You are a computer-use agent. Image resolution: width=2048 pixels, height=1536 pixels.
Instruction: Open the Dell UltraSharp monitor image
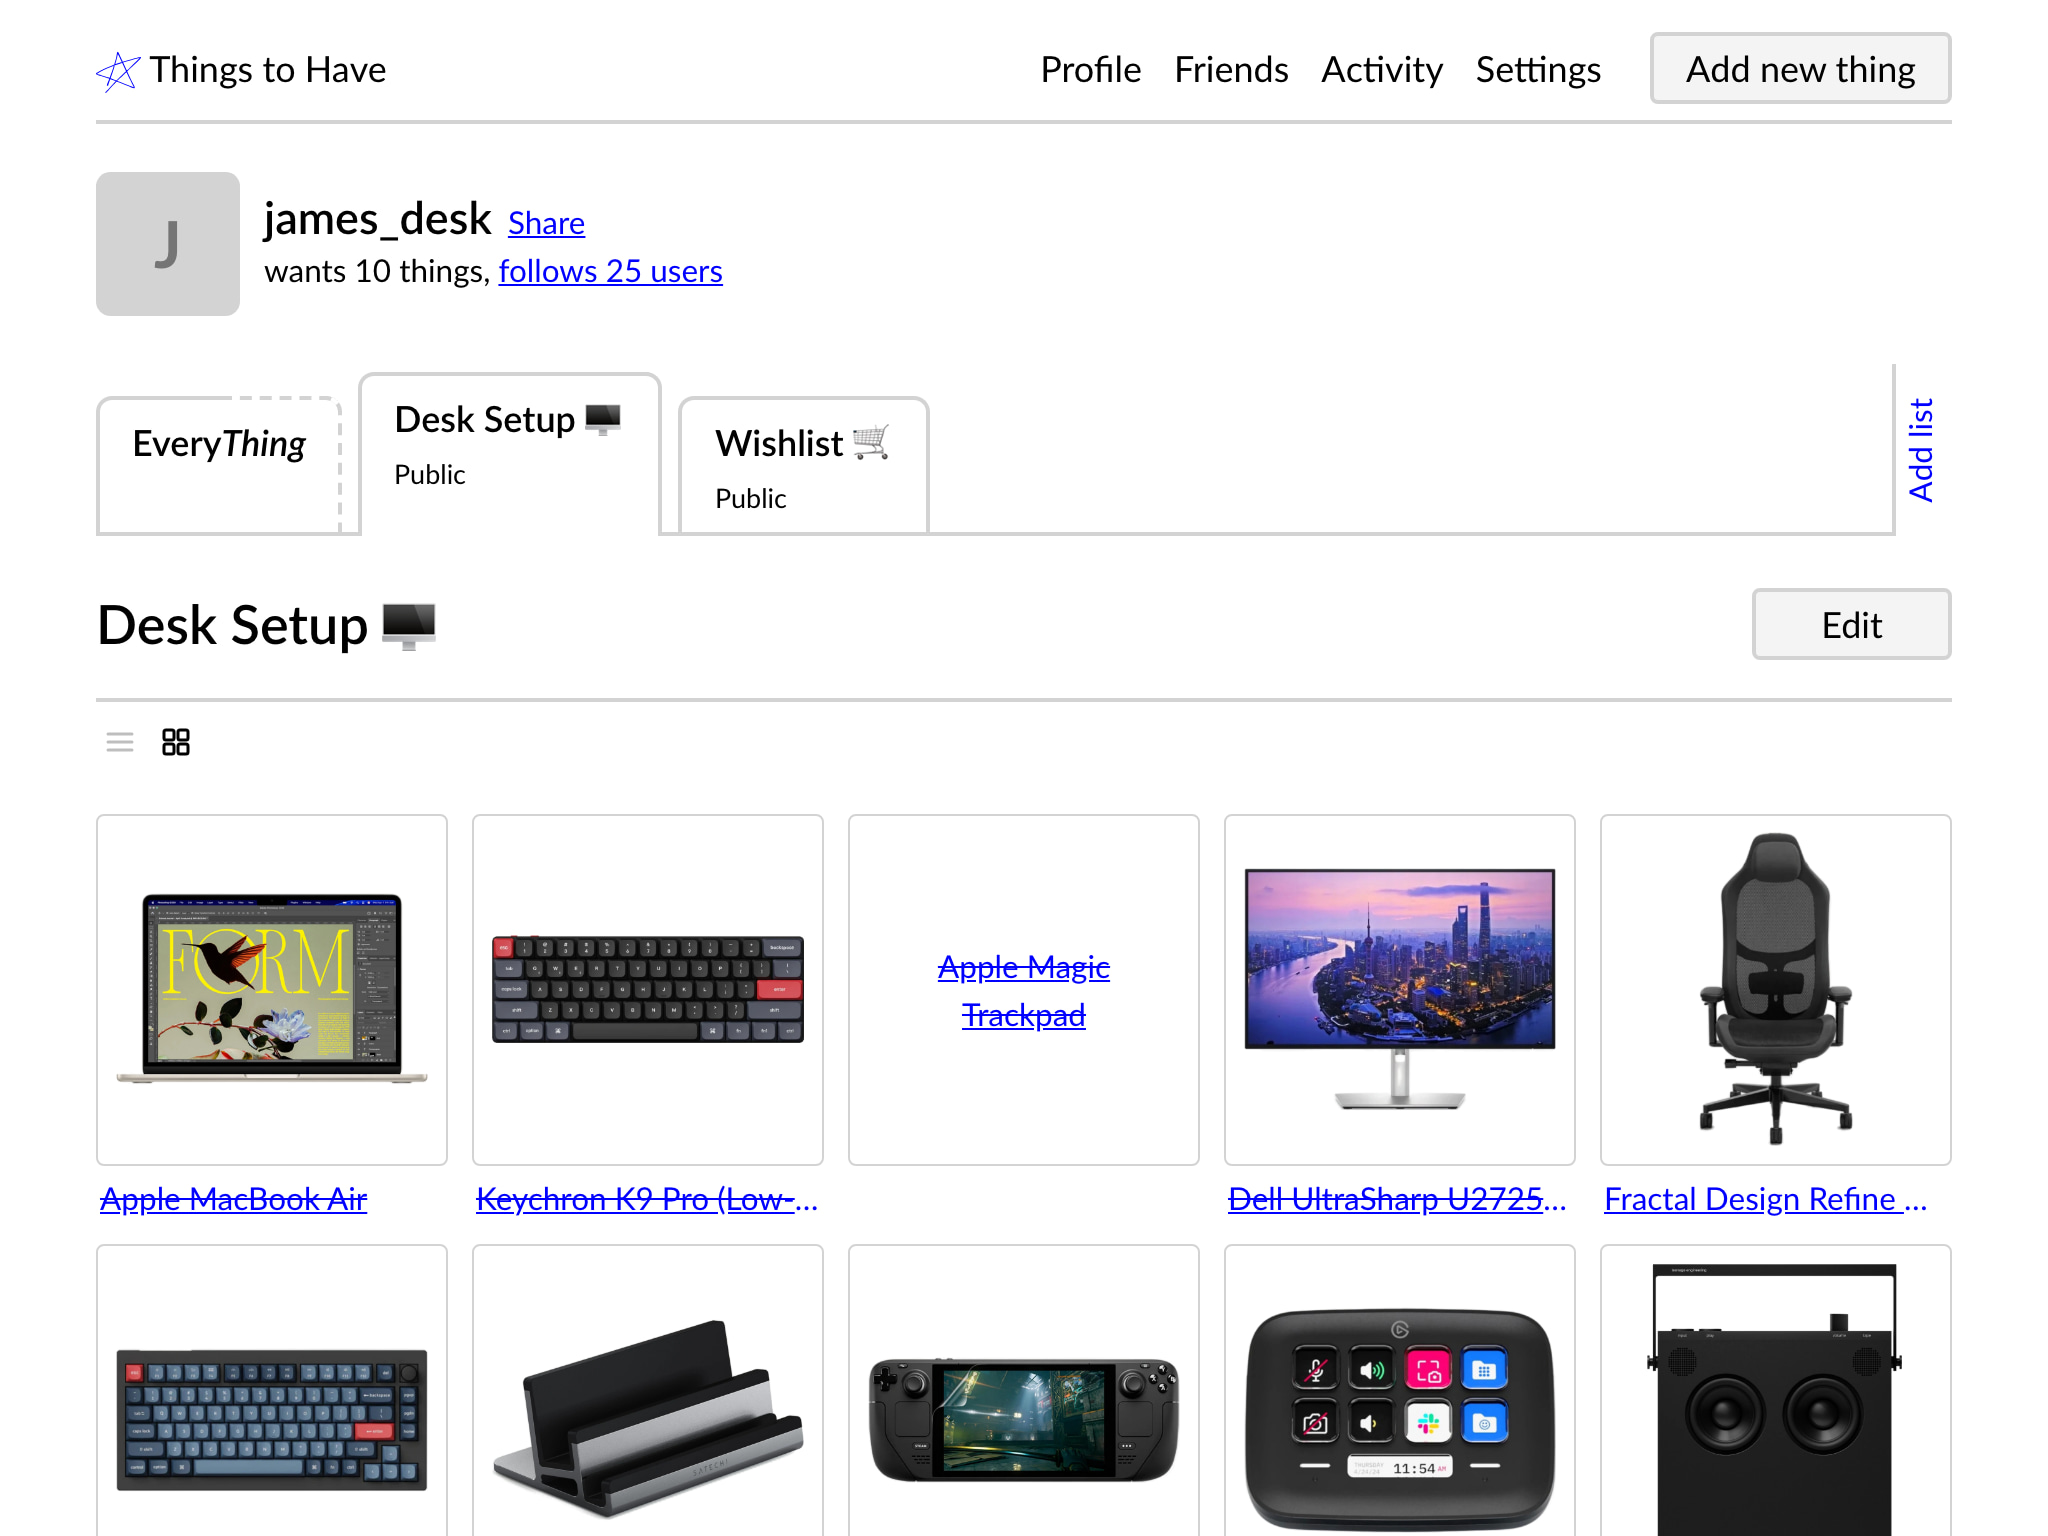click(x=1400, y=990)
